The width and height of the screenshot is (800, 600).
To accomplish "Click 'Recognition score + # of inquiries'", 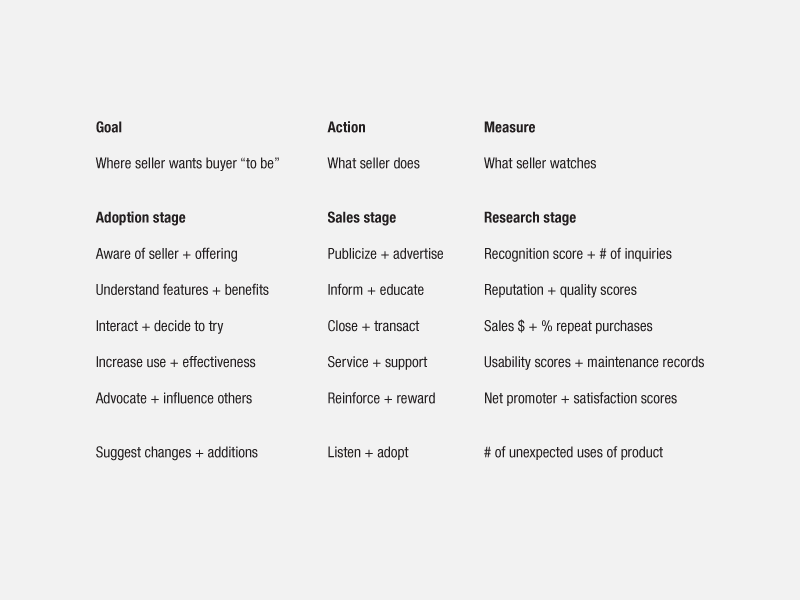I will click(x=578, y=254).
